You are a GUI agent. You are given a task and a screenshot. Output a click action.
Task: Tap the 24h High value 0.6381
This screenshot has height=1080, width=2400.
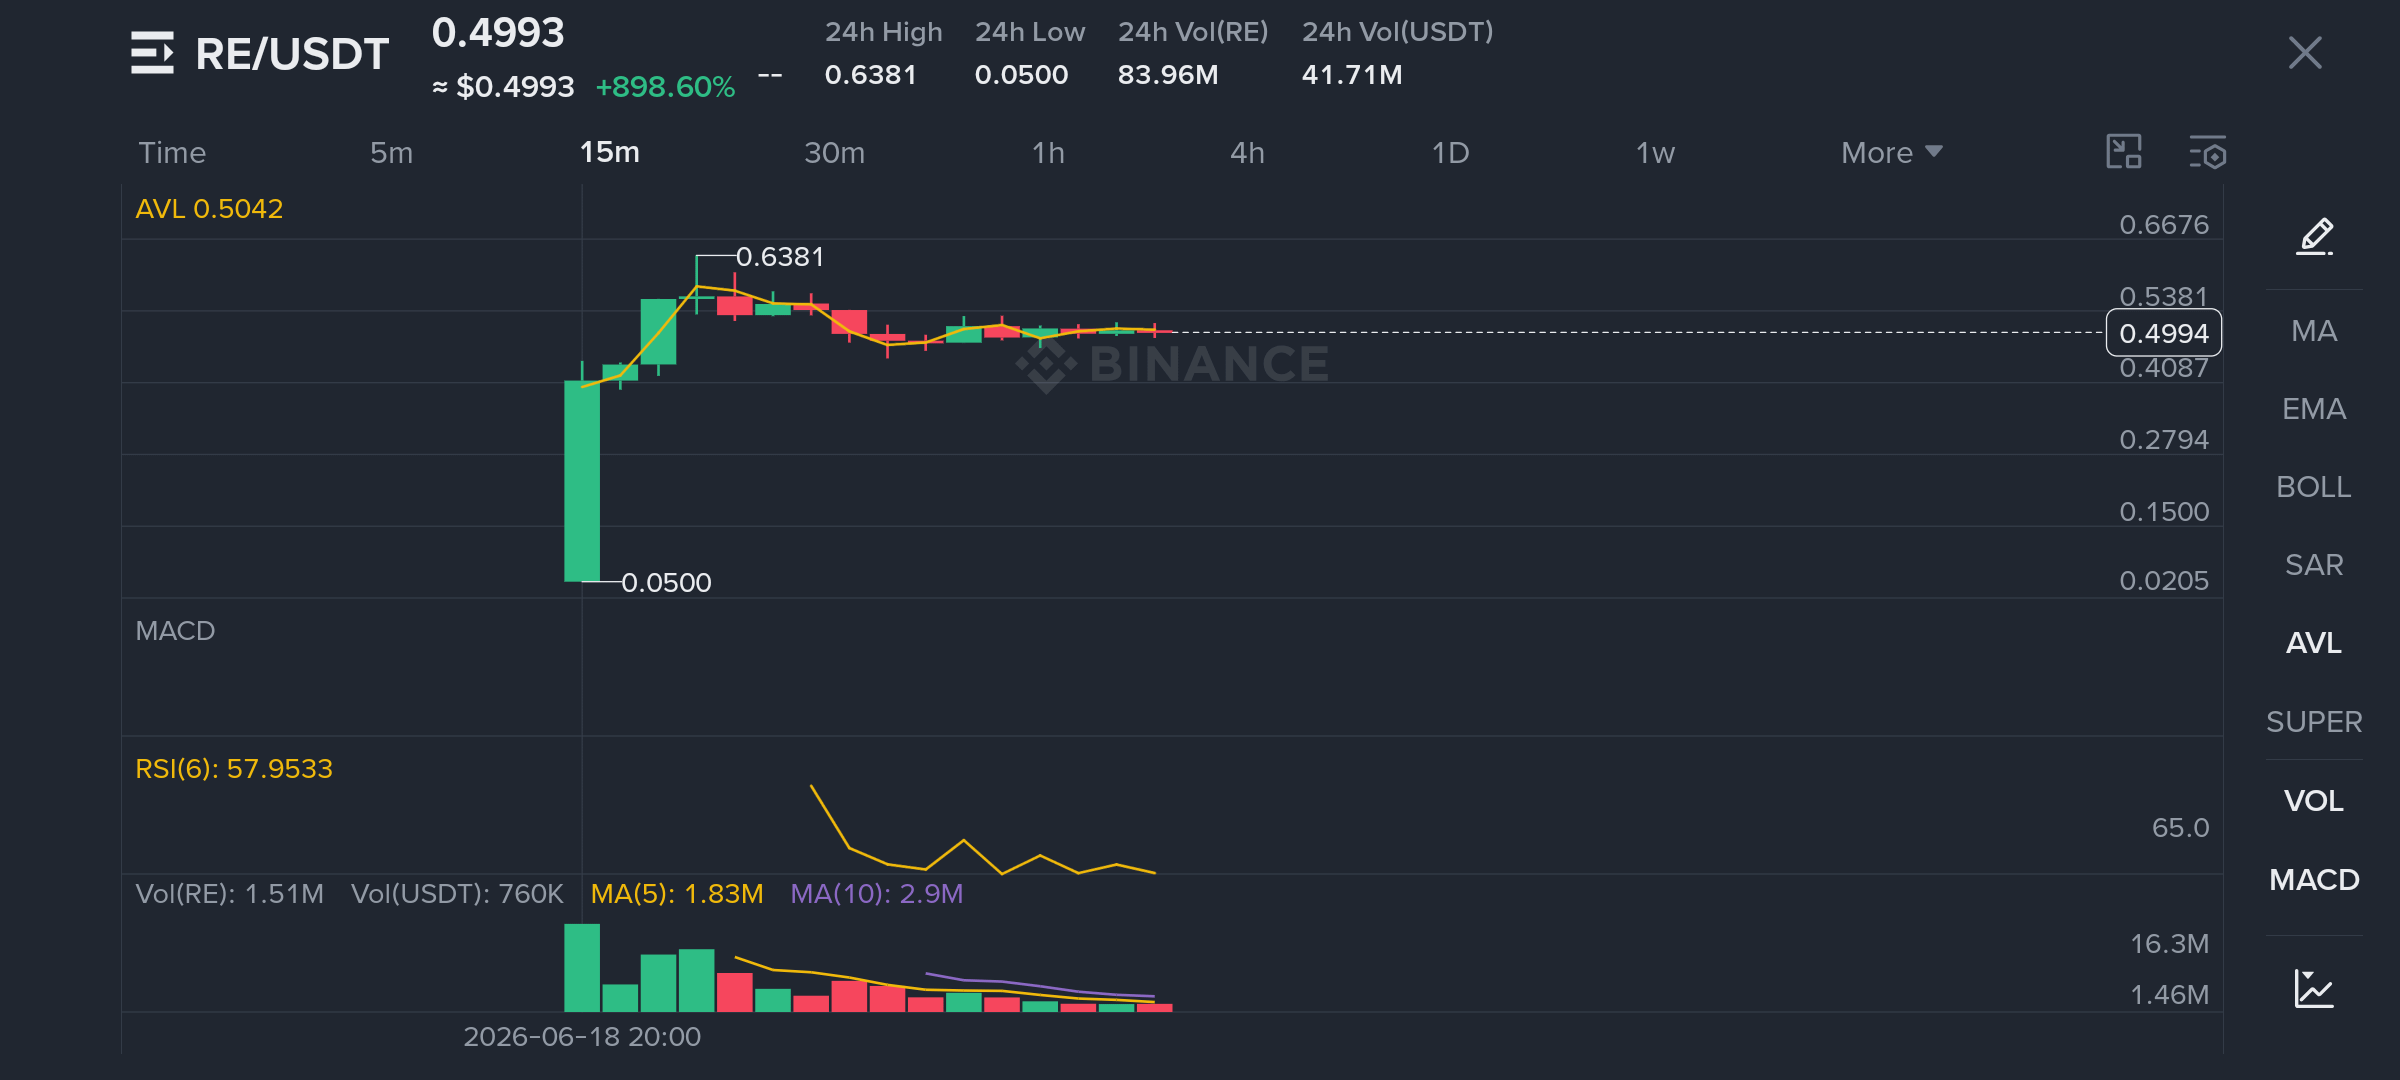click(870, 75)
